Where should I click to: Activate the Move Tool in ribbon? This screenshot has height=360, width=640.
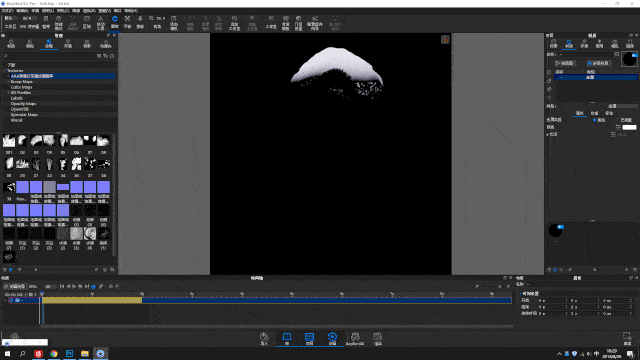pos(100,22)
